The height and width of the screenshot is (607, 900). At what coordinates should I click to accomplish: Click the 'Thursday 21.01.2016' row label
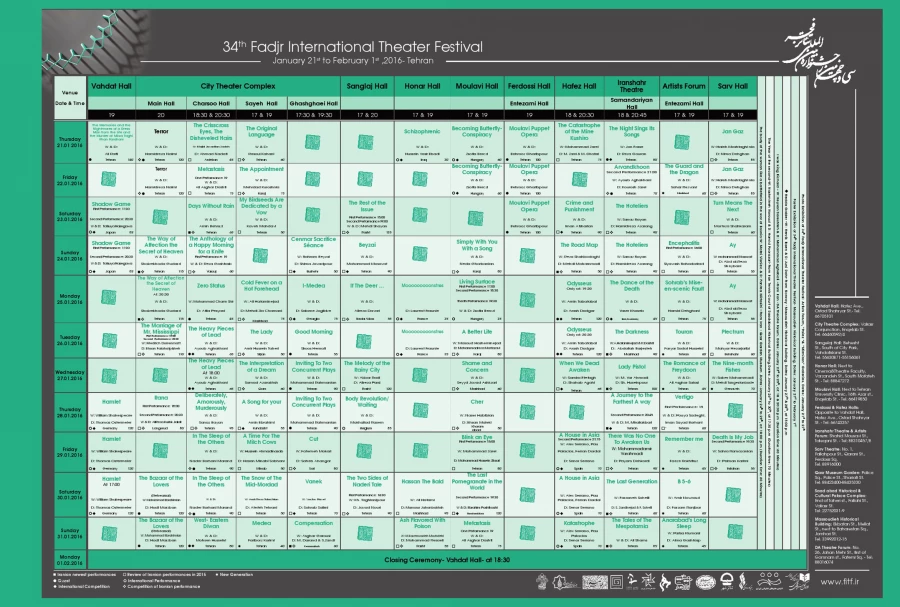click(70, 142)
